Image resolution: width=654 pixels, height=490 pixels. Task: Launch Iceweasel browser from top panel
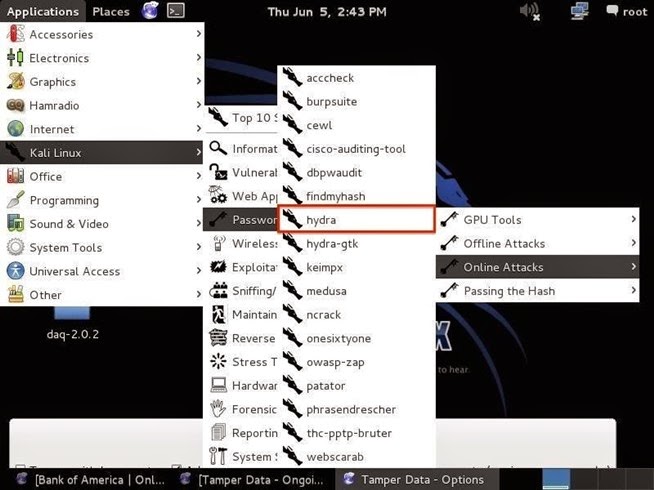point(150,11)
